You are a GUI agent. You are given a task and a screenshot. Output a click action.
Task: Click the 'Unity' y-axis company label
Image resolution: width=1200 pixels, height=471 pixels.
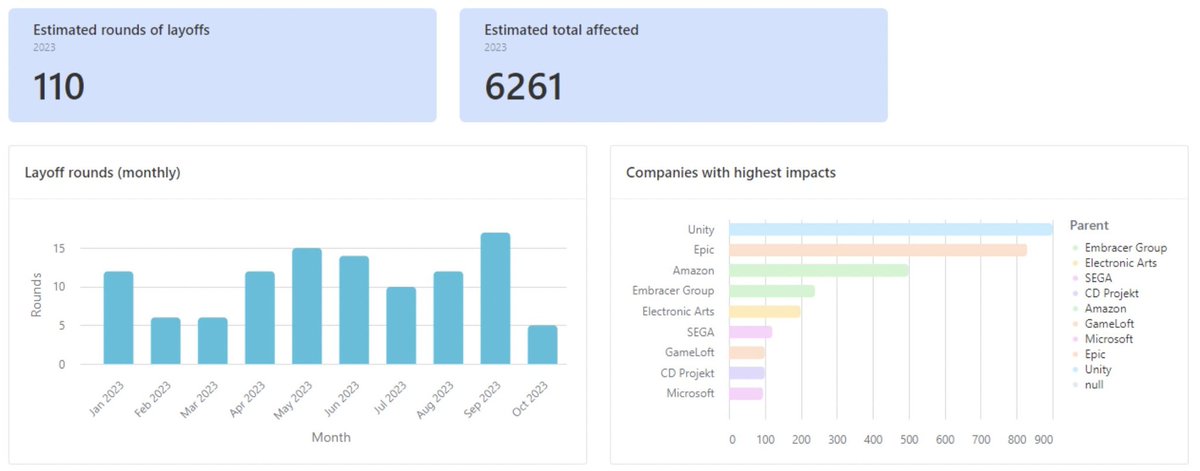coord(701,229)
